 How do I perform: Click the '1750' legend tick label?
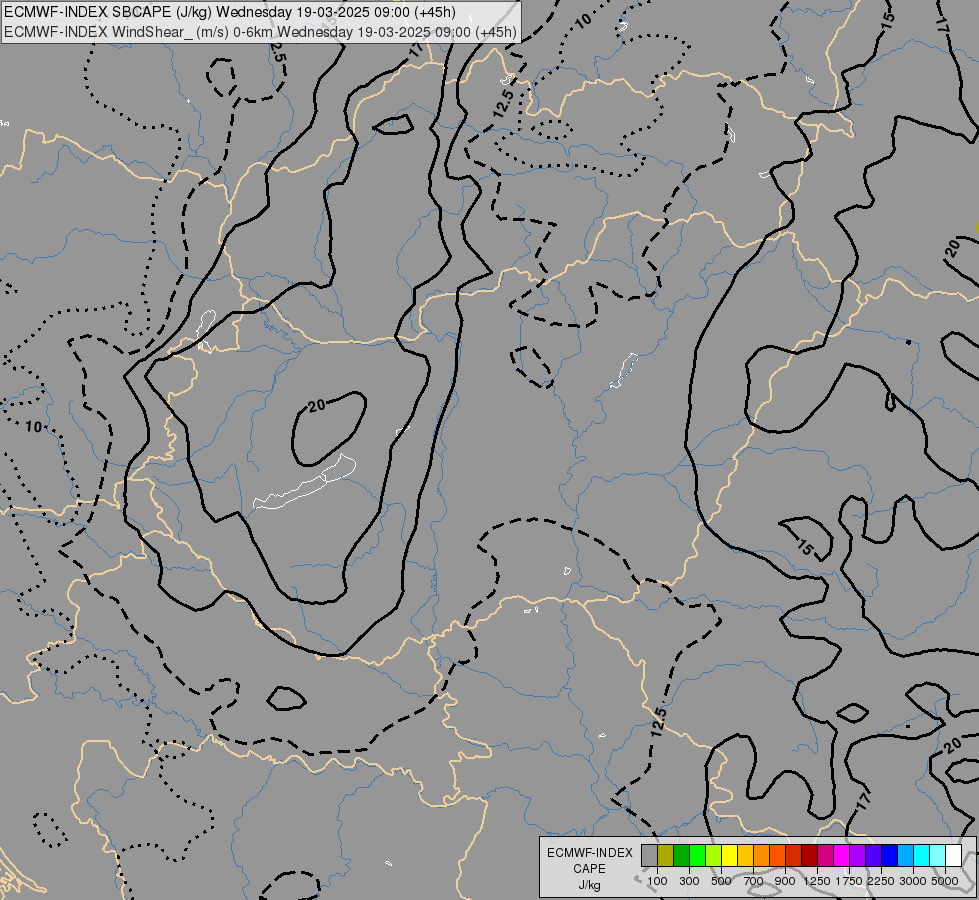pos(849,881)
